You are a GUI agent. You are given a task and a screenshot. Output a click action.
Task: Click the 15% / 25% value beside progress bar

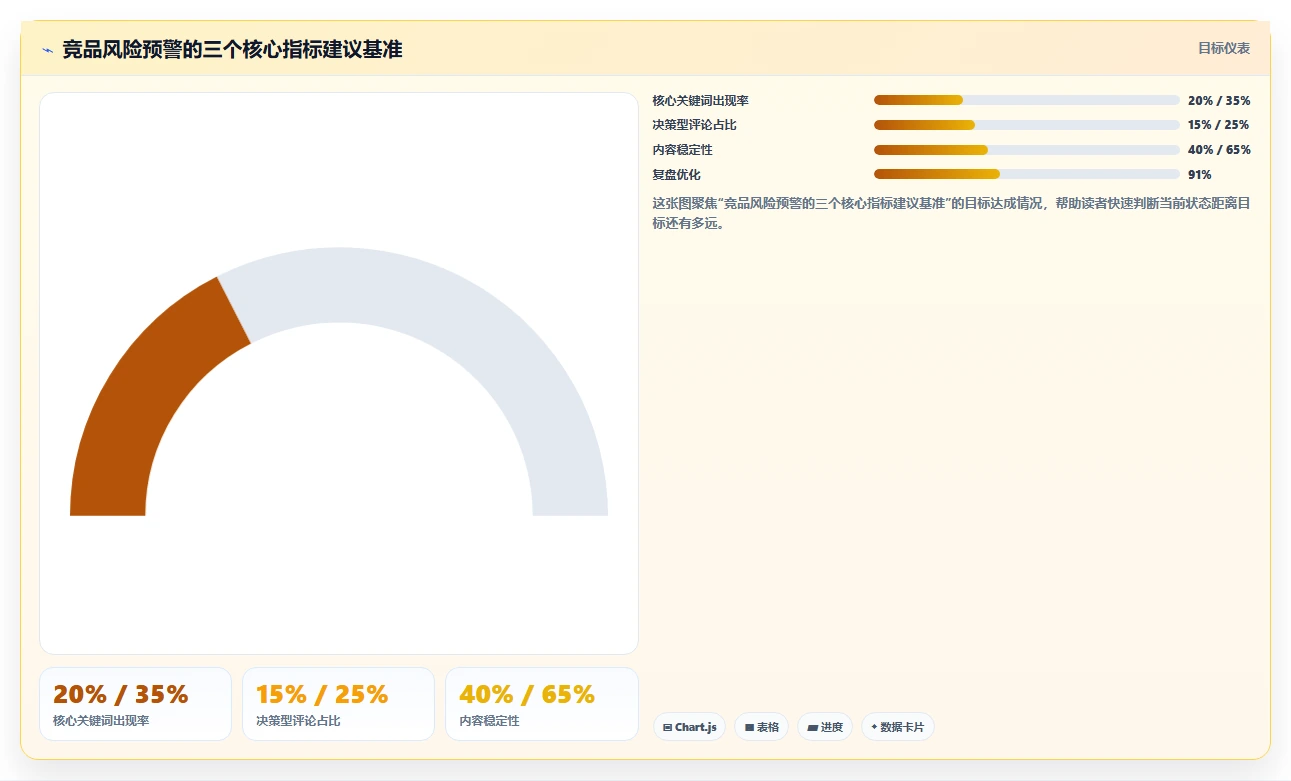[x=1219, y=125]
